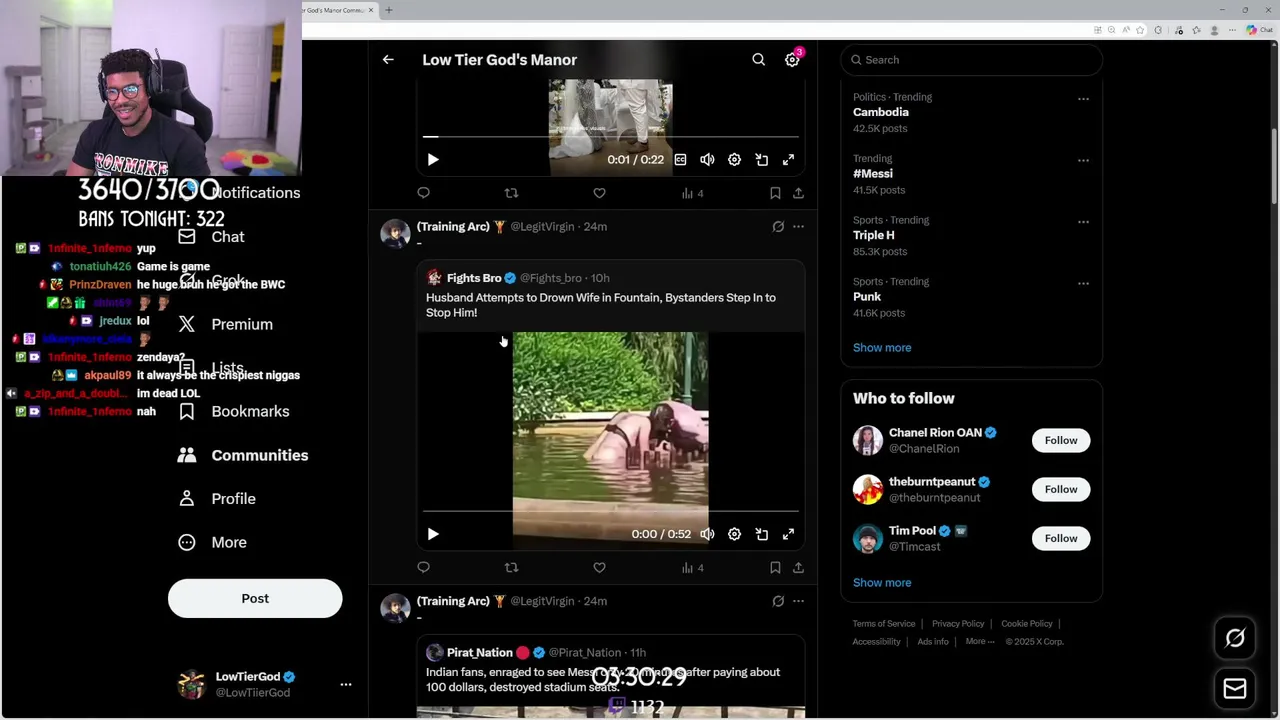Viewport: 1280px width, 720px height.
Task: Open the Privacy Policy link
Action: 958,624
